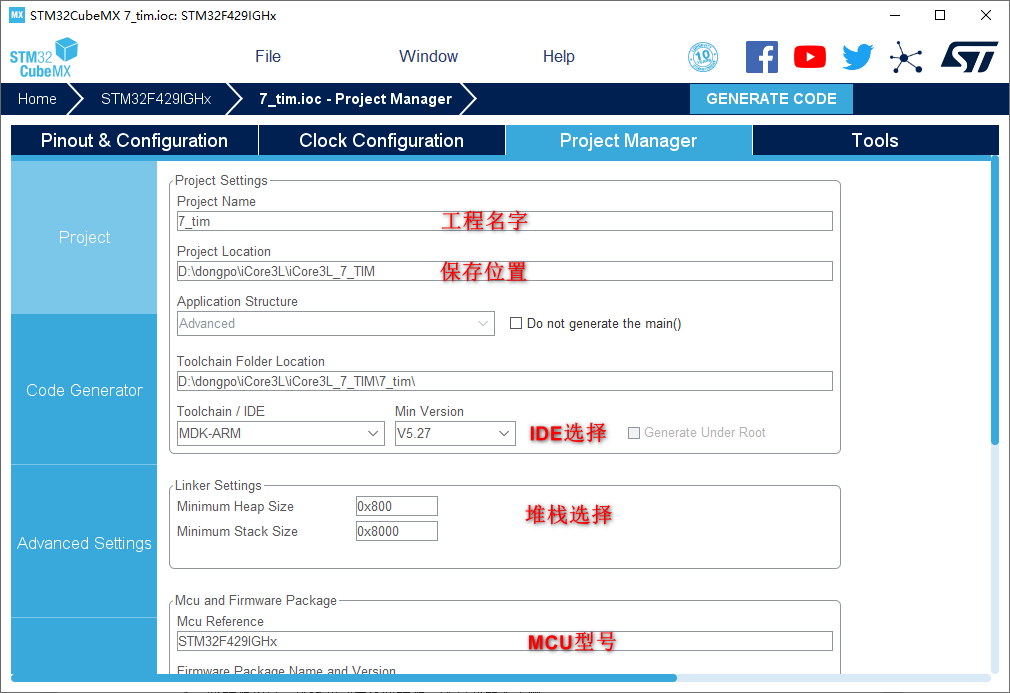Click the Minimum Heap Size field
This screenshot has width=1010, height=693.
tap(396, 507)
